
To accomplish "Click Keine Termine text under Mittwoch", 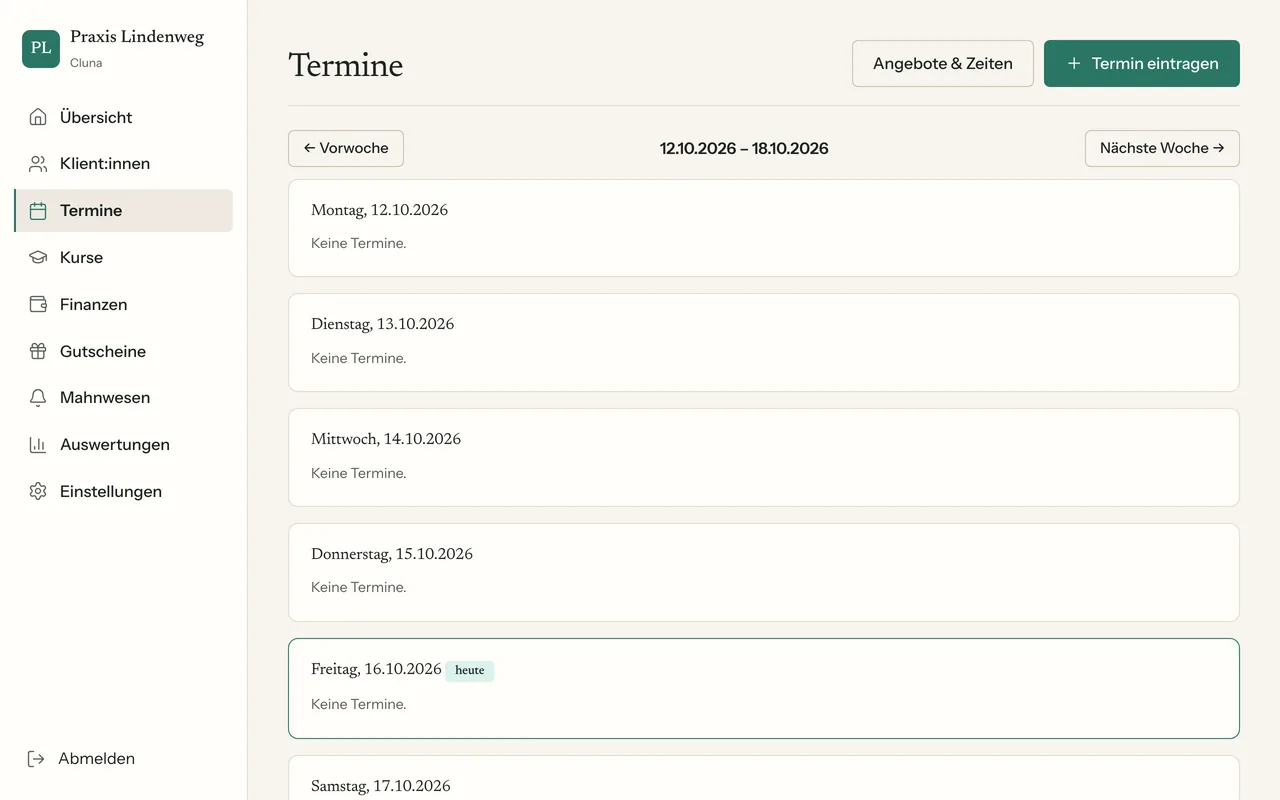I will tap(359, 474).
